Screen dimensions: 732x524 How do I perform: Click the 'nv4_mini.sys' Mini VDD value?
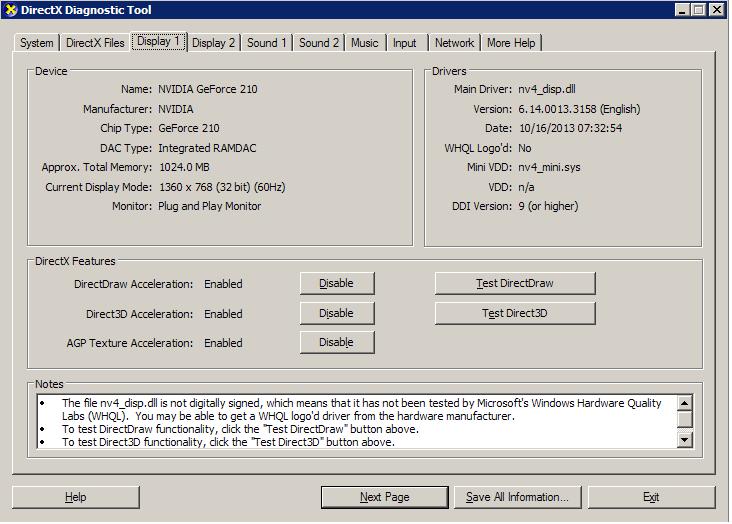[549, 168]
